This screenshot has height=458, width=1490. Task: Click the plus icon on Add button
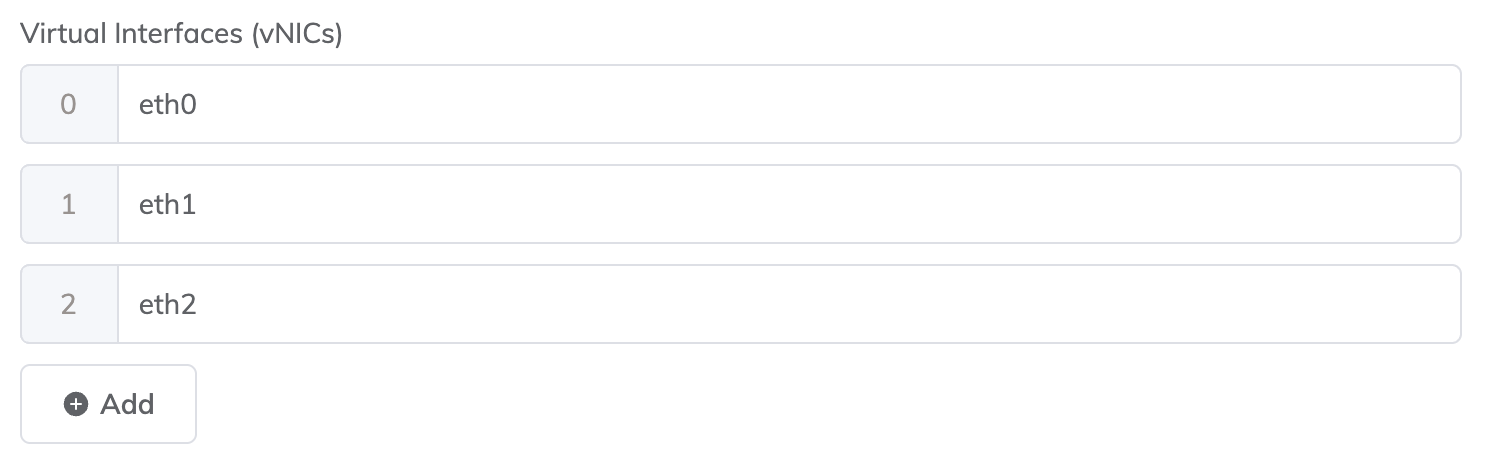pos(76,404)
